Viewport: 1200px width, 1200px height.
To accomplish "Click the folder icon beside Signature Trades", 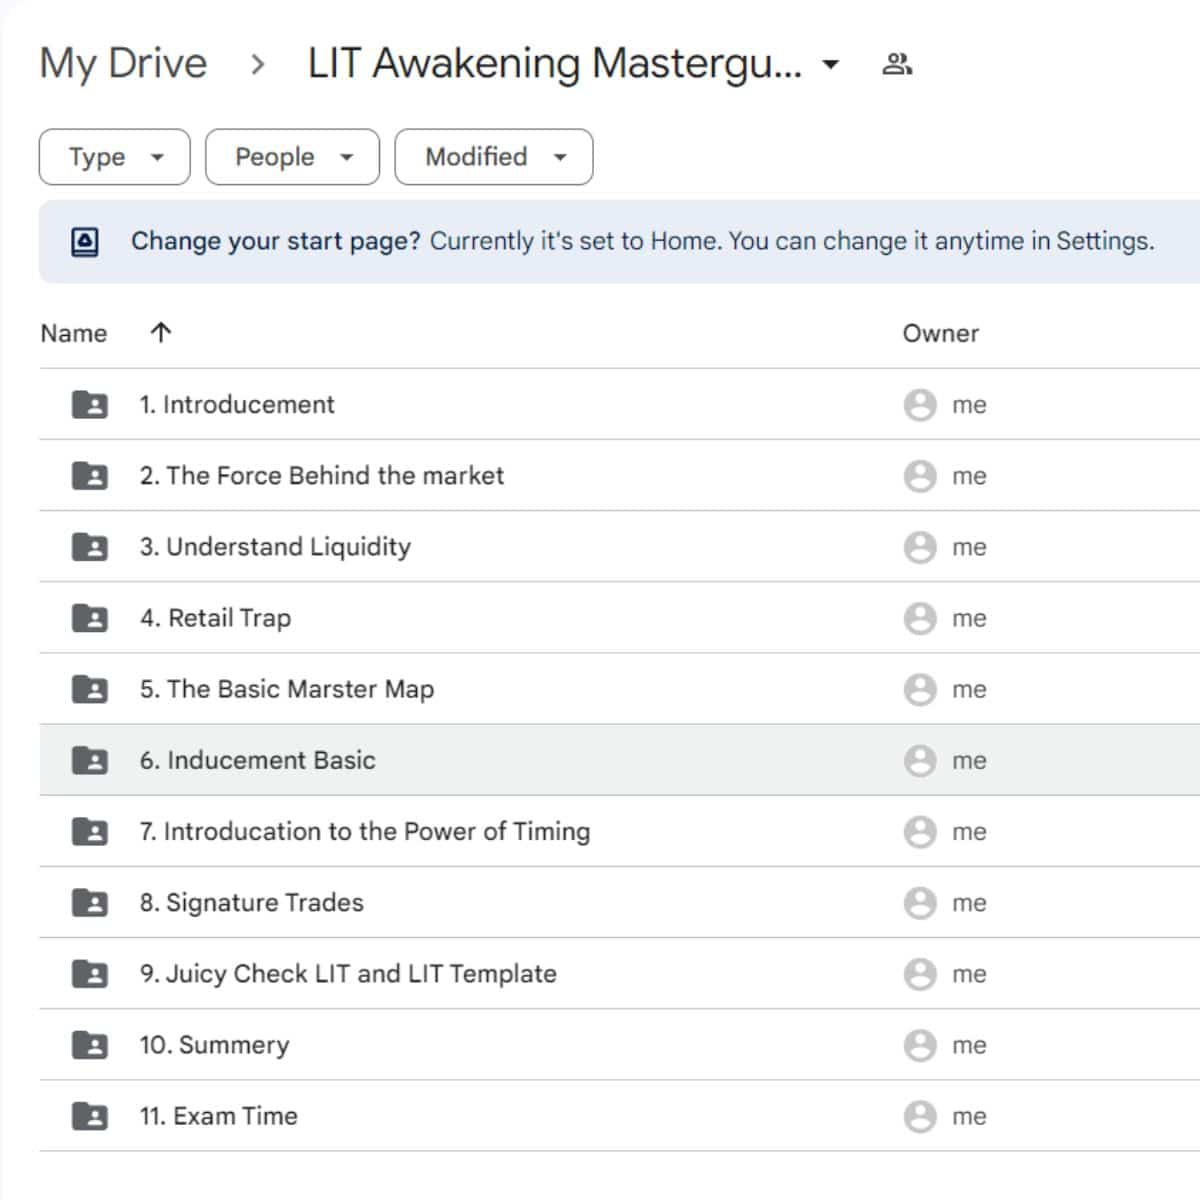I will click(91, 902).
